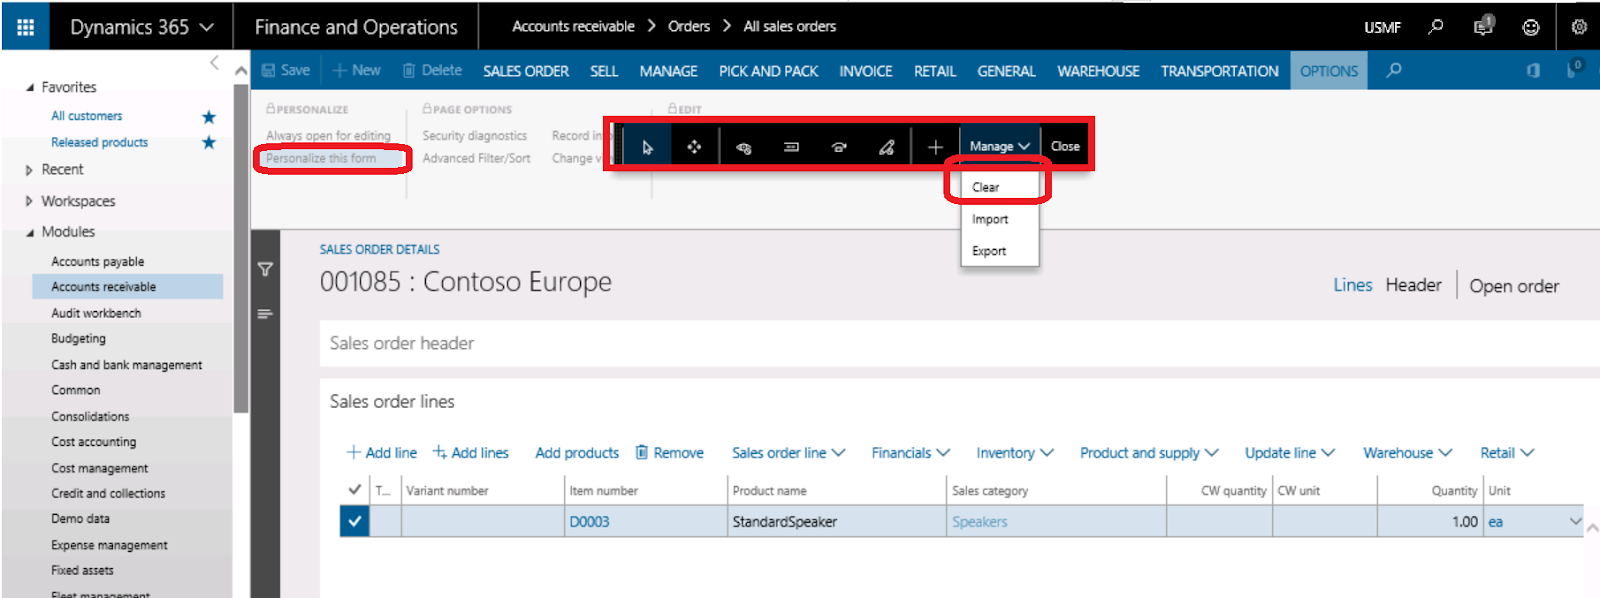The image size is (1600, 598).
Task: Expand the Sales order header section
Action: click(959, 343)
